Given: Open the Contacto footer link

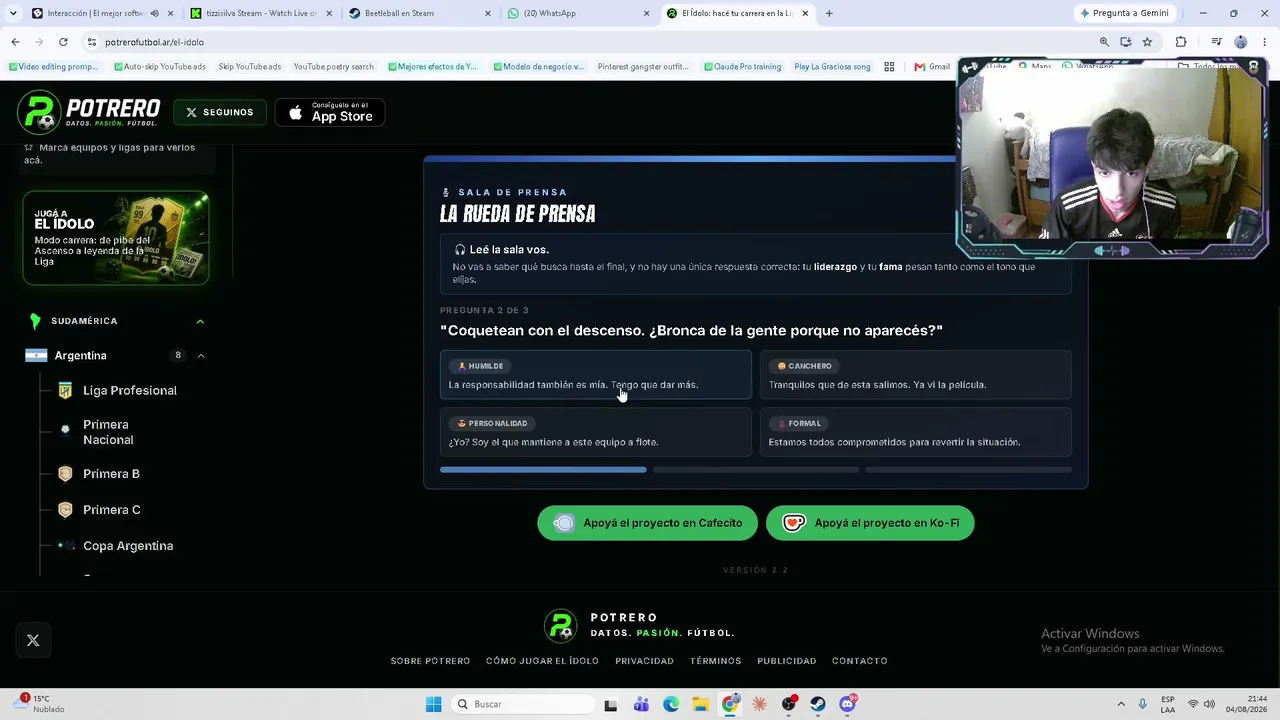Looking at the screenshot, I should click(859, 661).
